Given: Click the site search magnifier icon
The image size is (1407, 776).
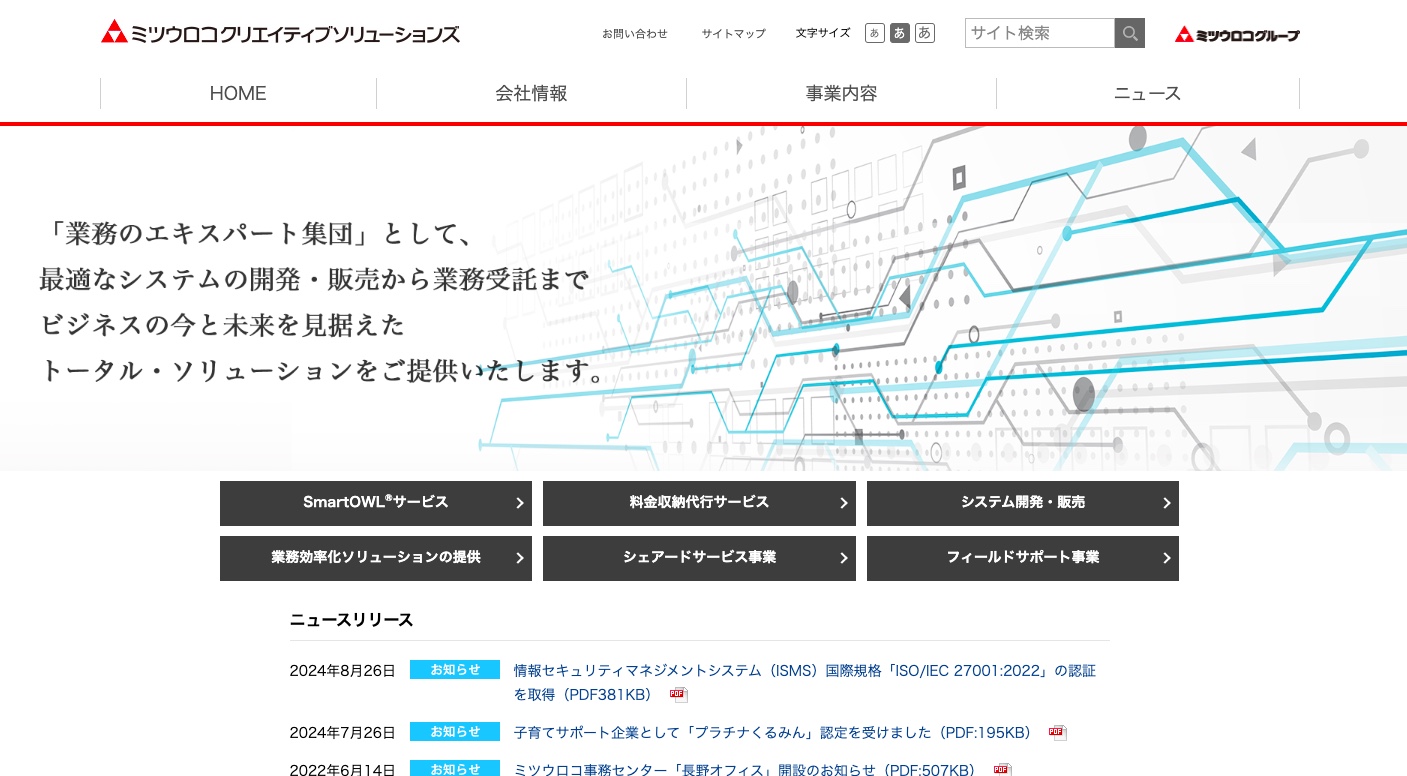Looking at the screenshot, I should pyautogui.click(x=1129, y=33).
